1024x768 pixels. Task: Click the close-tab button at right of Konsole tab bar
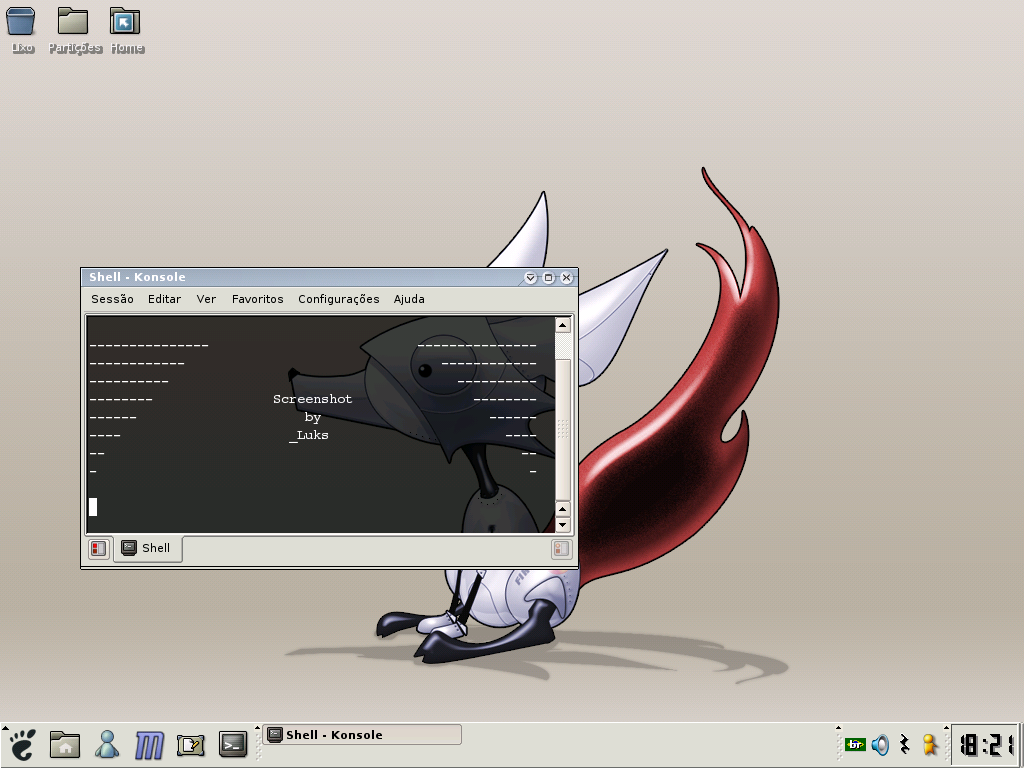[561, 549]
